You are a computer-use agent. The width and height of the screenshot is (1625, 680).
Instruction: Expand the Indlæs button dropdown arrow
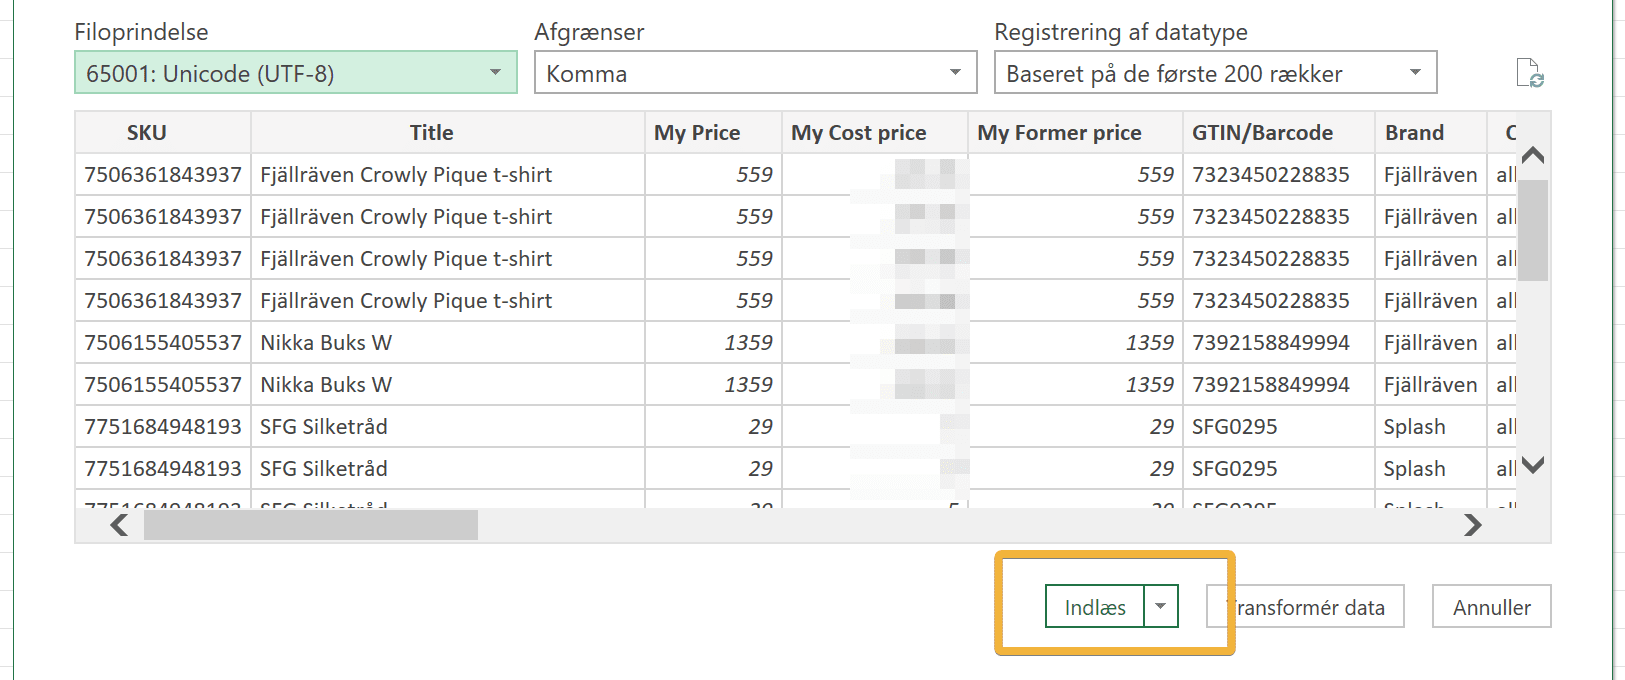click(1161, 607)
